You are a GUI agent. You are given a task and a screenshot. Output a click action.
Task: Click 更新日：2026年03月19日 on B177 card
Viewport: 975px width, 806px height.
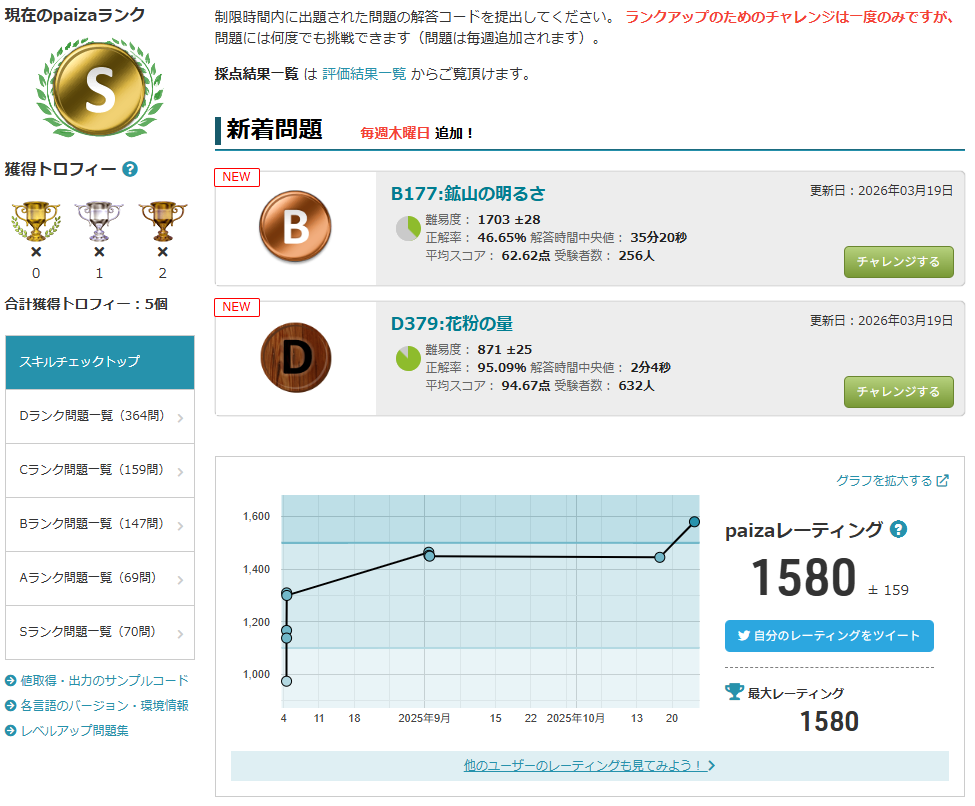[881, 191]
